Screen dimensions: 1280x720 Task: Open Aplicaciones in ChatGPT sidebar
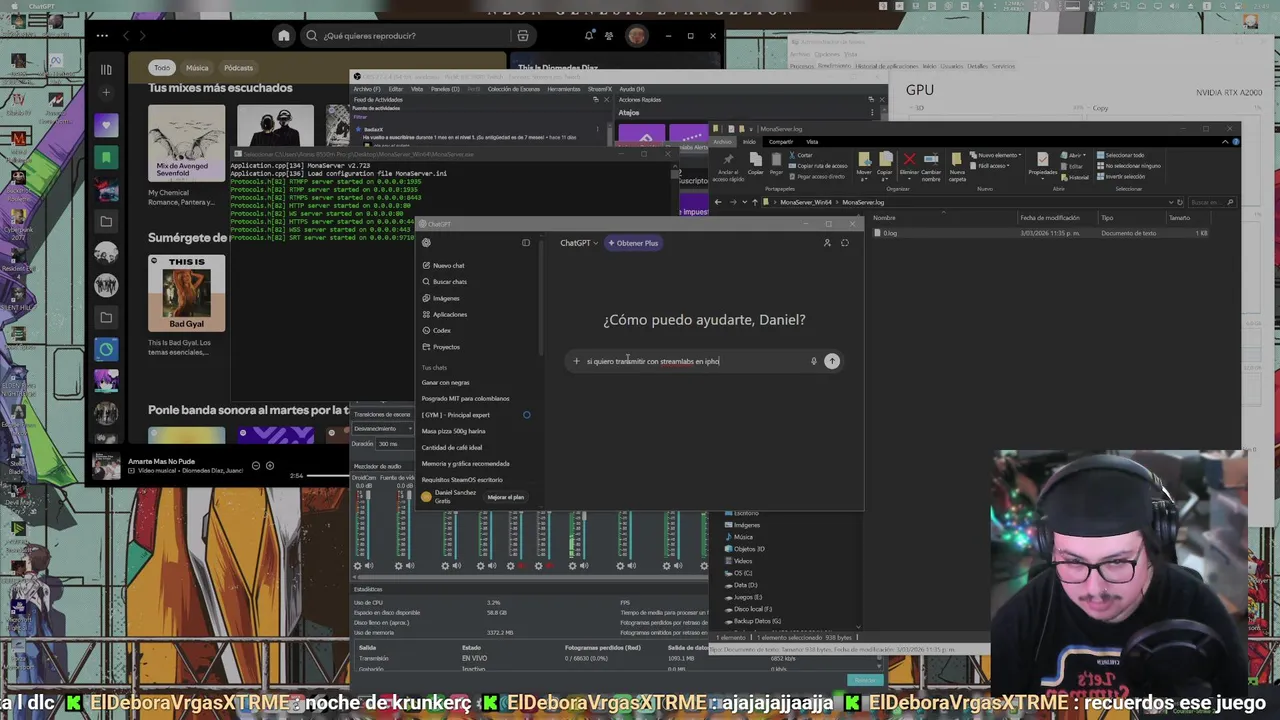click(444, 314)
